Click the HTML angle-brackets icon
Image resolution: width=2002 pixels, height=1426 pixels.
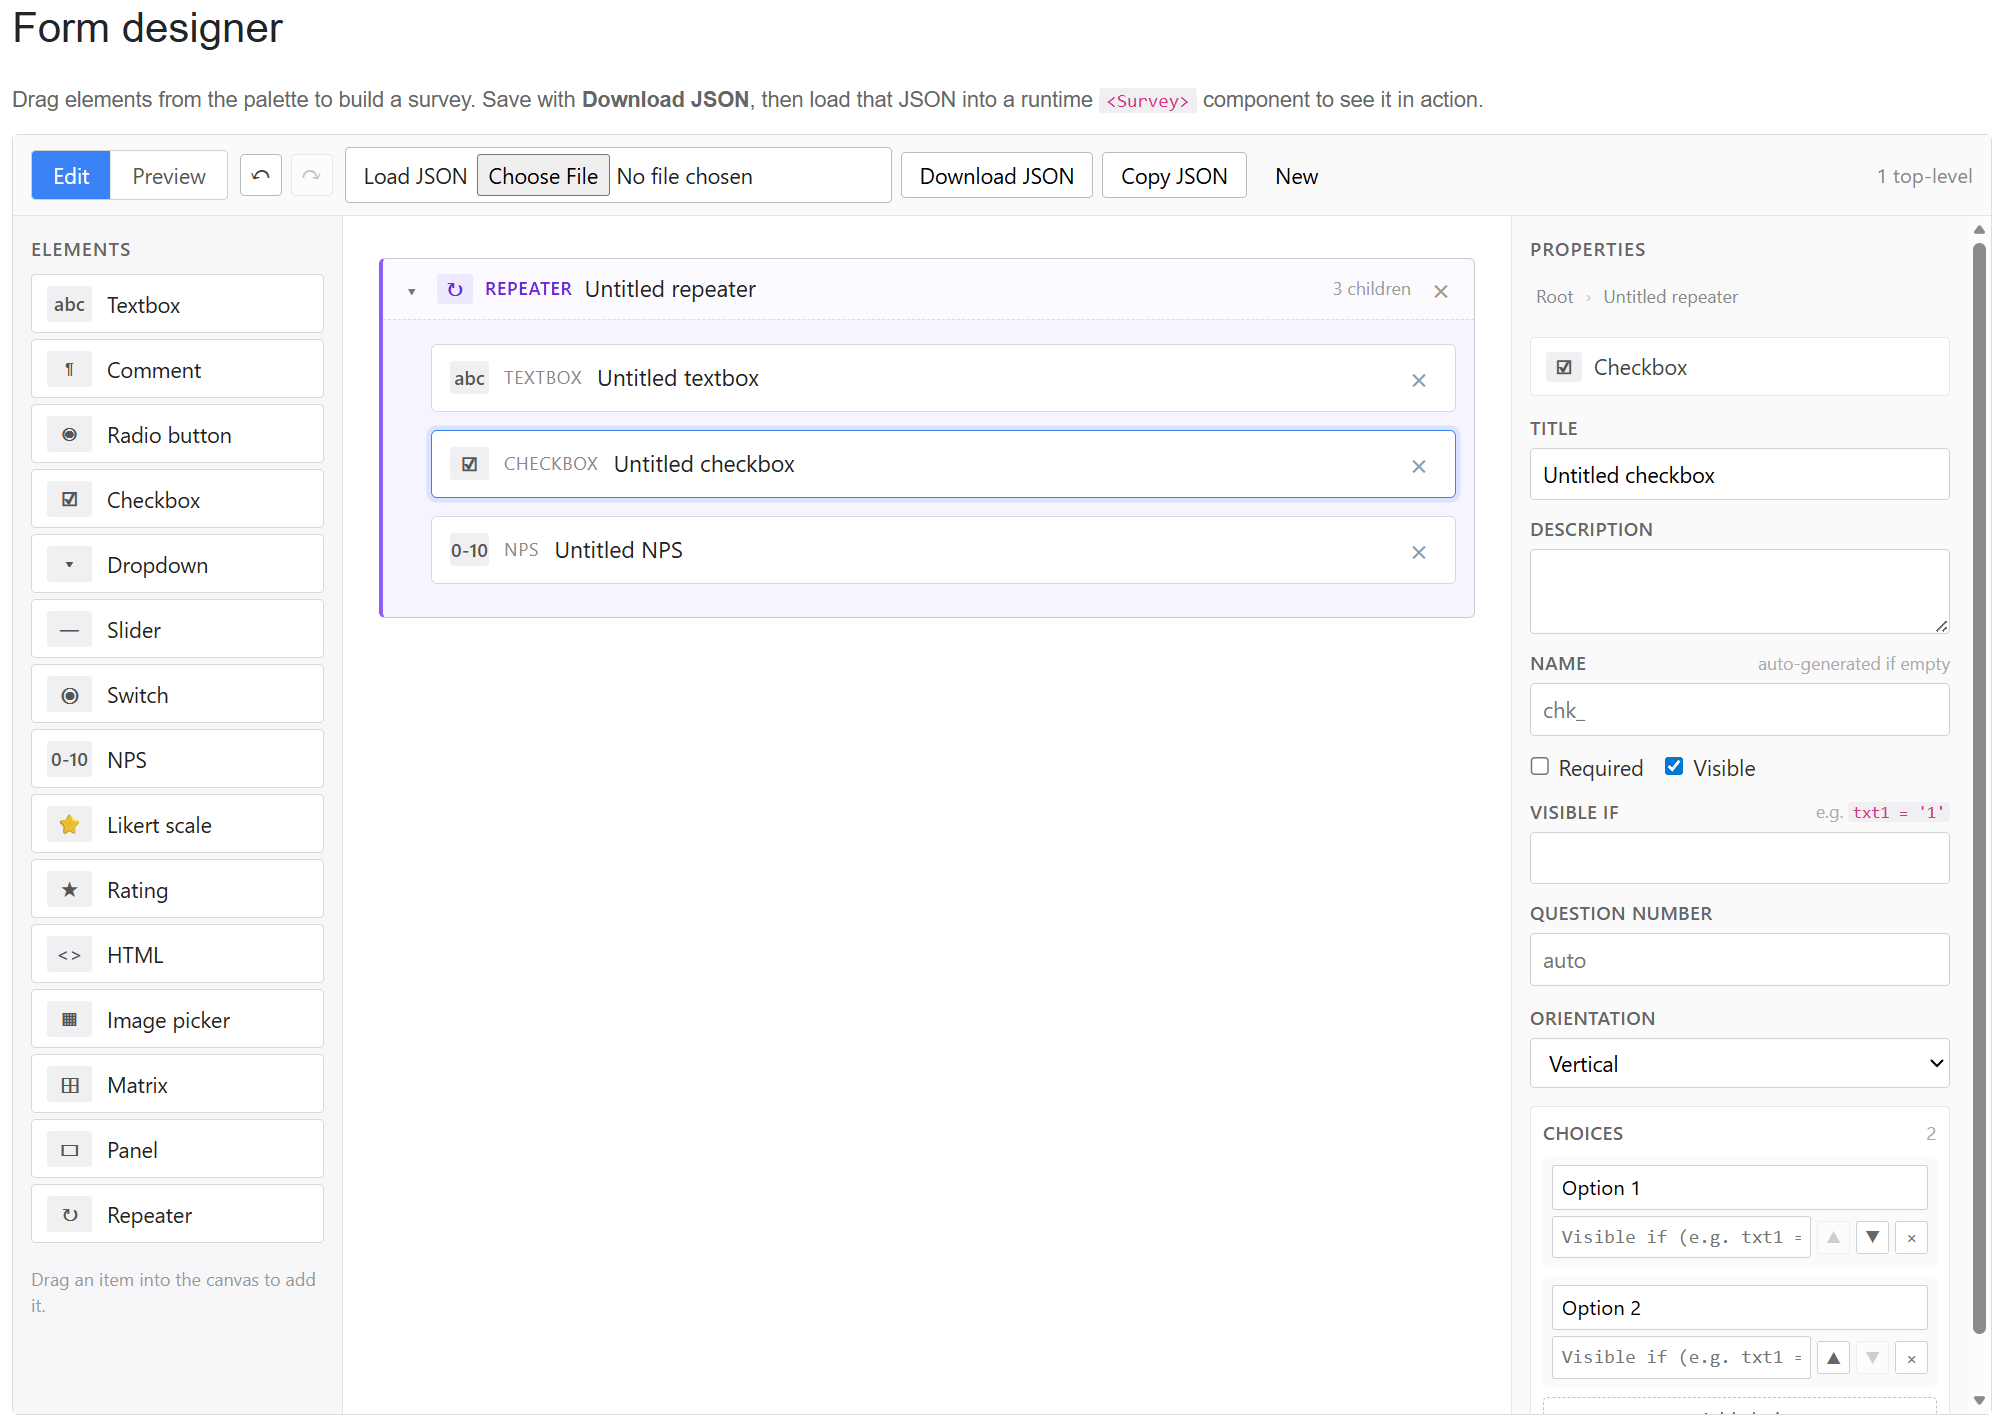coord(69,955)
